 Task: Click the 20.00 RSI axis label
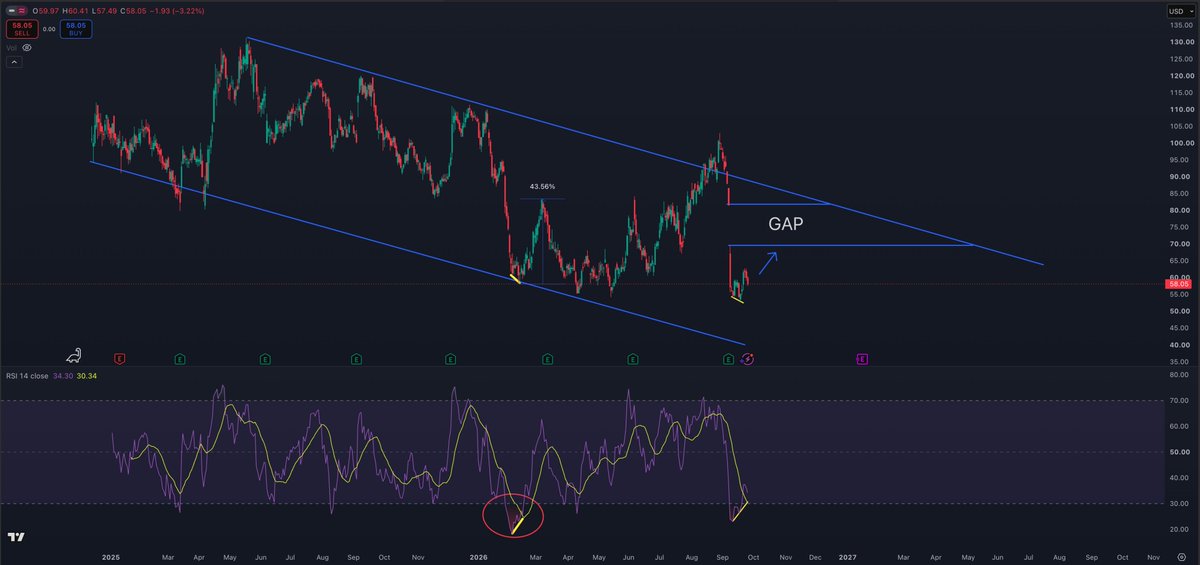point(1181,529)
